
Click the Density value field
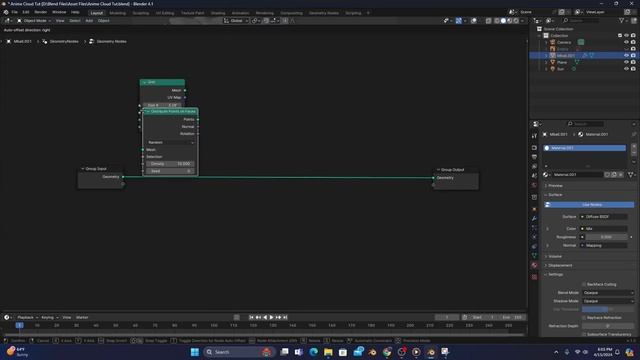(x=170, y=164)
